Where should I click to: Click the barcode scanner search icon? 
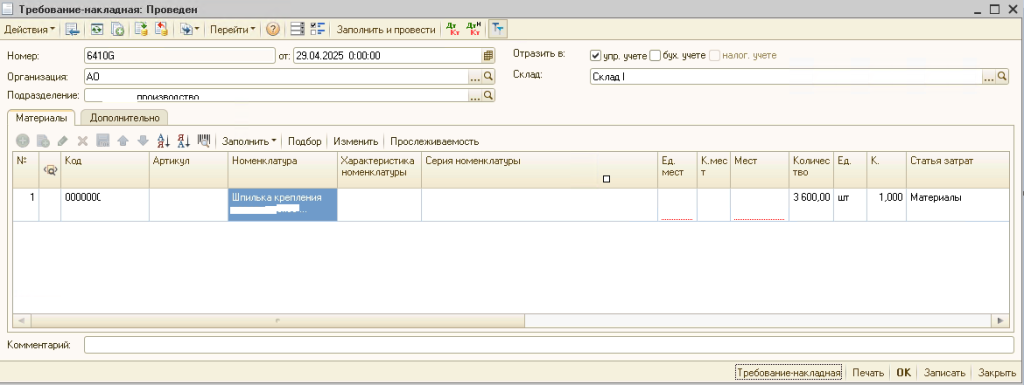point(204,140)
